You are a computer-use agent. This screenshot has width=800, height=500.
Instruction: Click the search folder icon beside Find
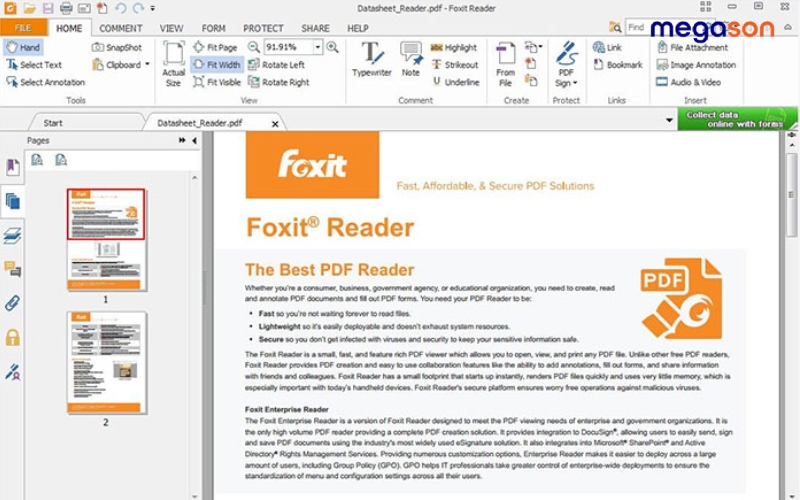point(615,27)
